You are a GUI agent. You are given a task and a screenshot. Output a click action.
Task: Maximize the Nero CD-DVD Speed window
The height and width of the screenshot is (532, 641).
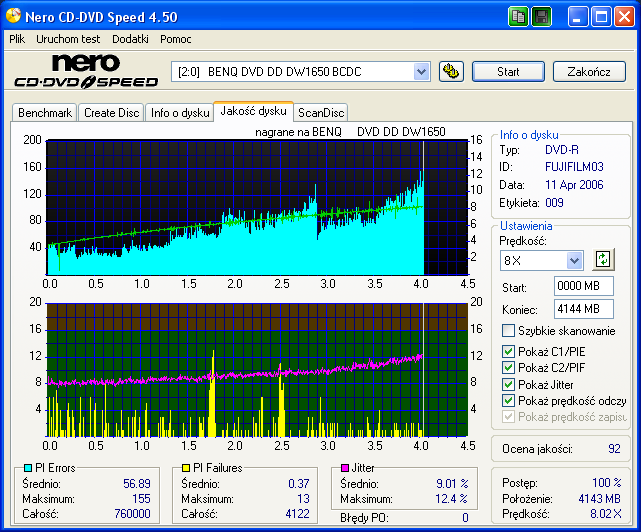(x=601, y=17)
